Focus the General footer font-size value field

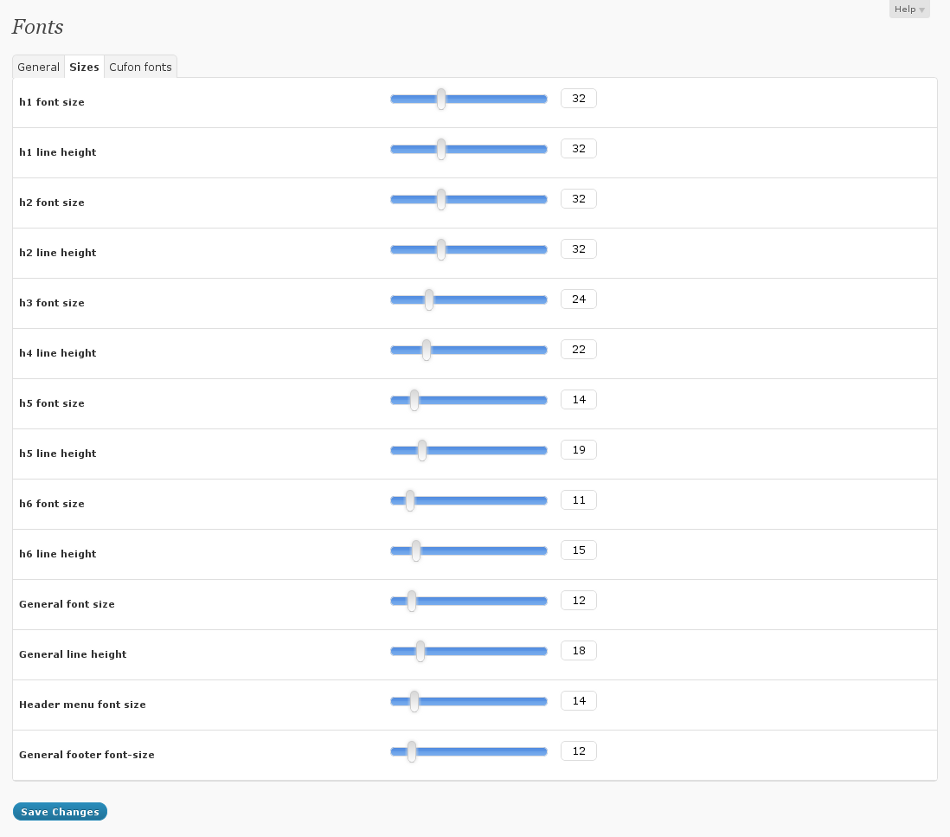coord(578,751)
